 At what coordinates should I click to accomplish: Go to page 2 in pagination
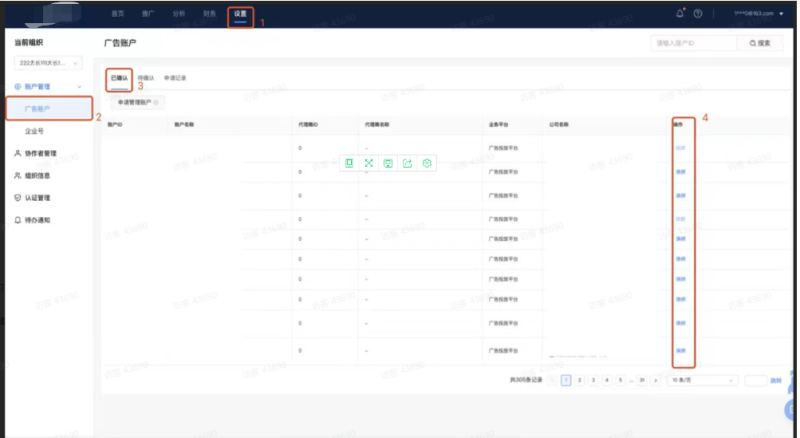click(x=579, y=381)
